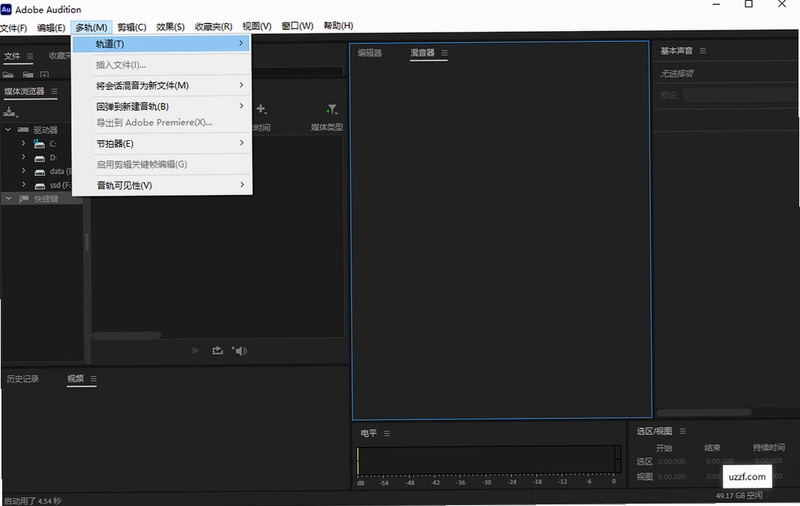Screen dimensions: 800x506
Task: Click 插入文件(I)... menu entry
Action: coord(162,65)
